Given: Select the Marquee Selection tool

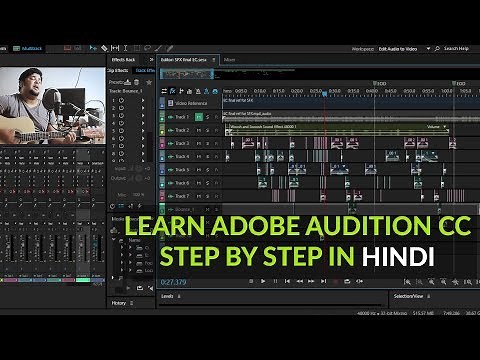Looking at the screenshot, I should coord(137,48).
